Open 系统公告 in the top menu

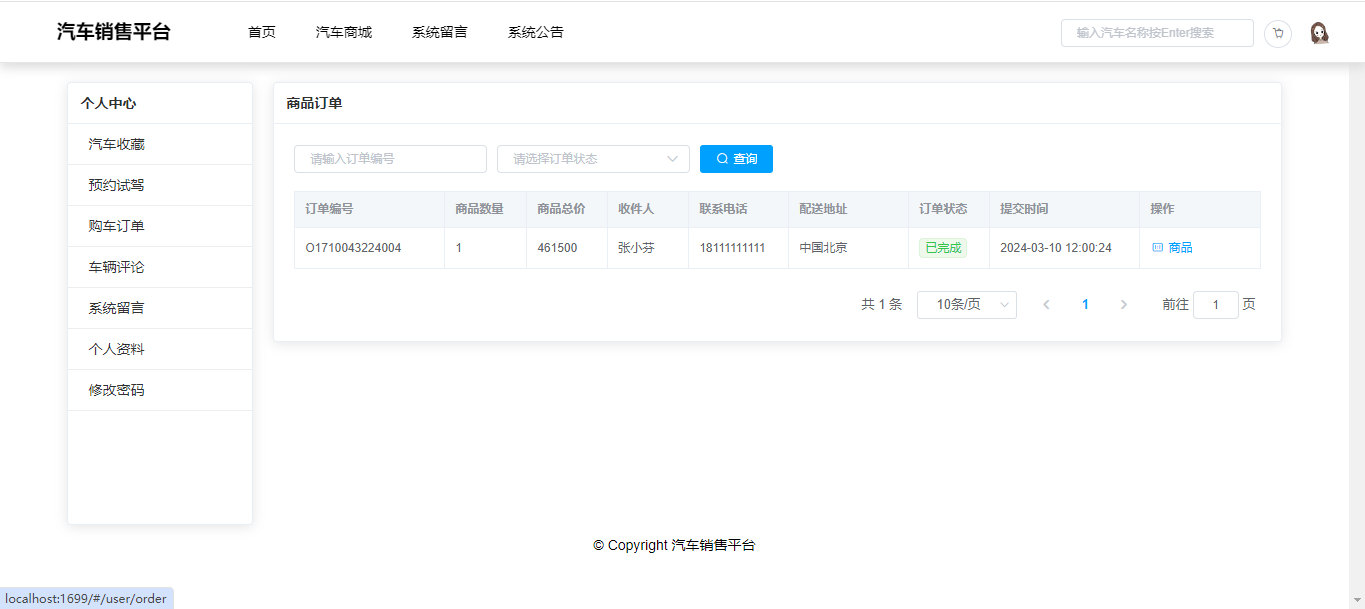[536, 32]
